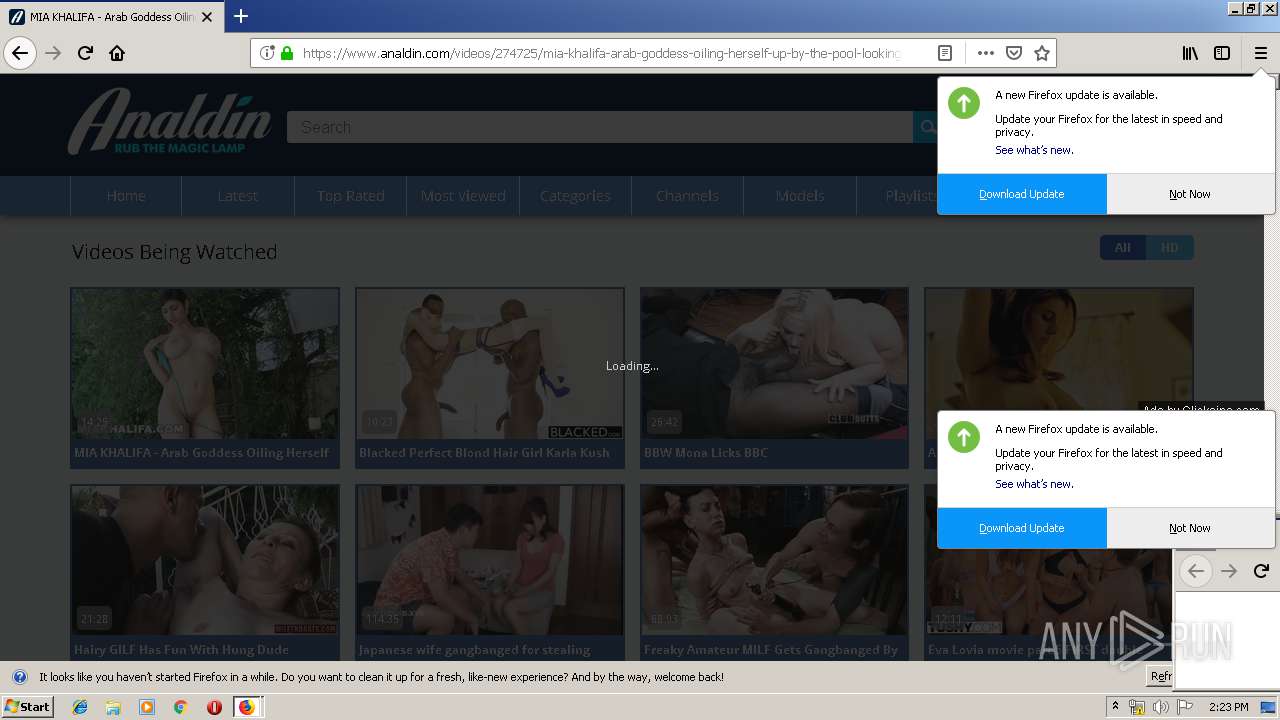Click the Videos Being Watched heading

[175, 252]
